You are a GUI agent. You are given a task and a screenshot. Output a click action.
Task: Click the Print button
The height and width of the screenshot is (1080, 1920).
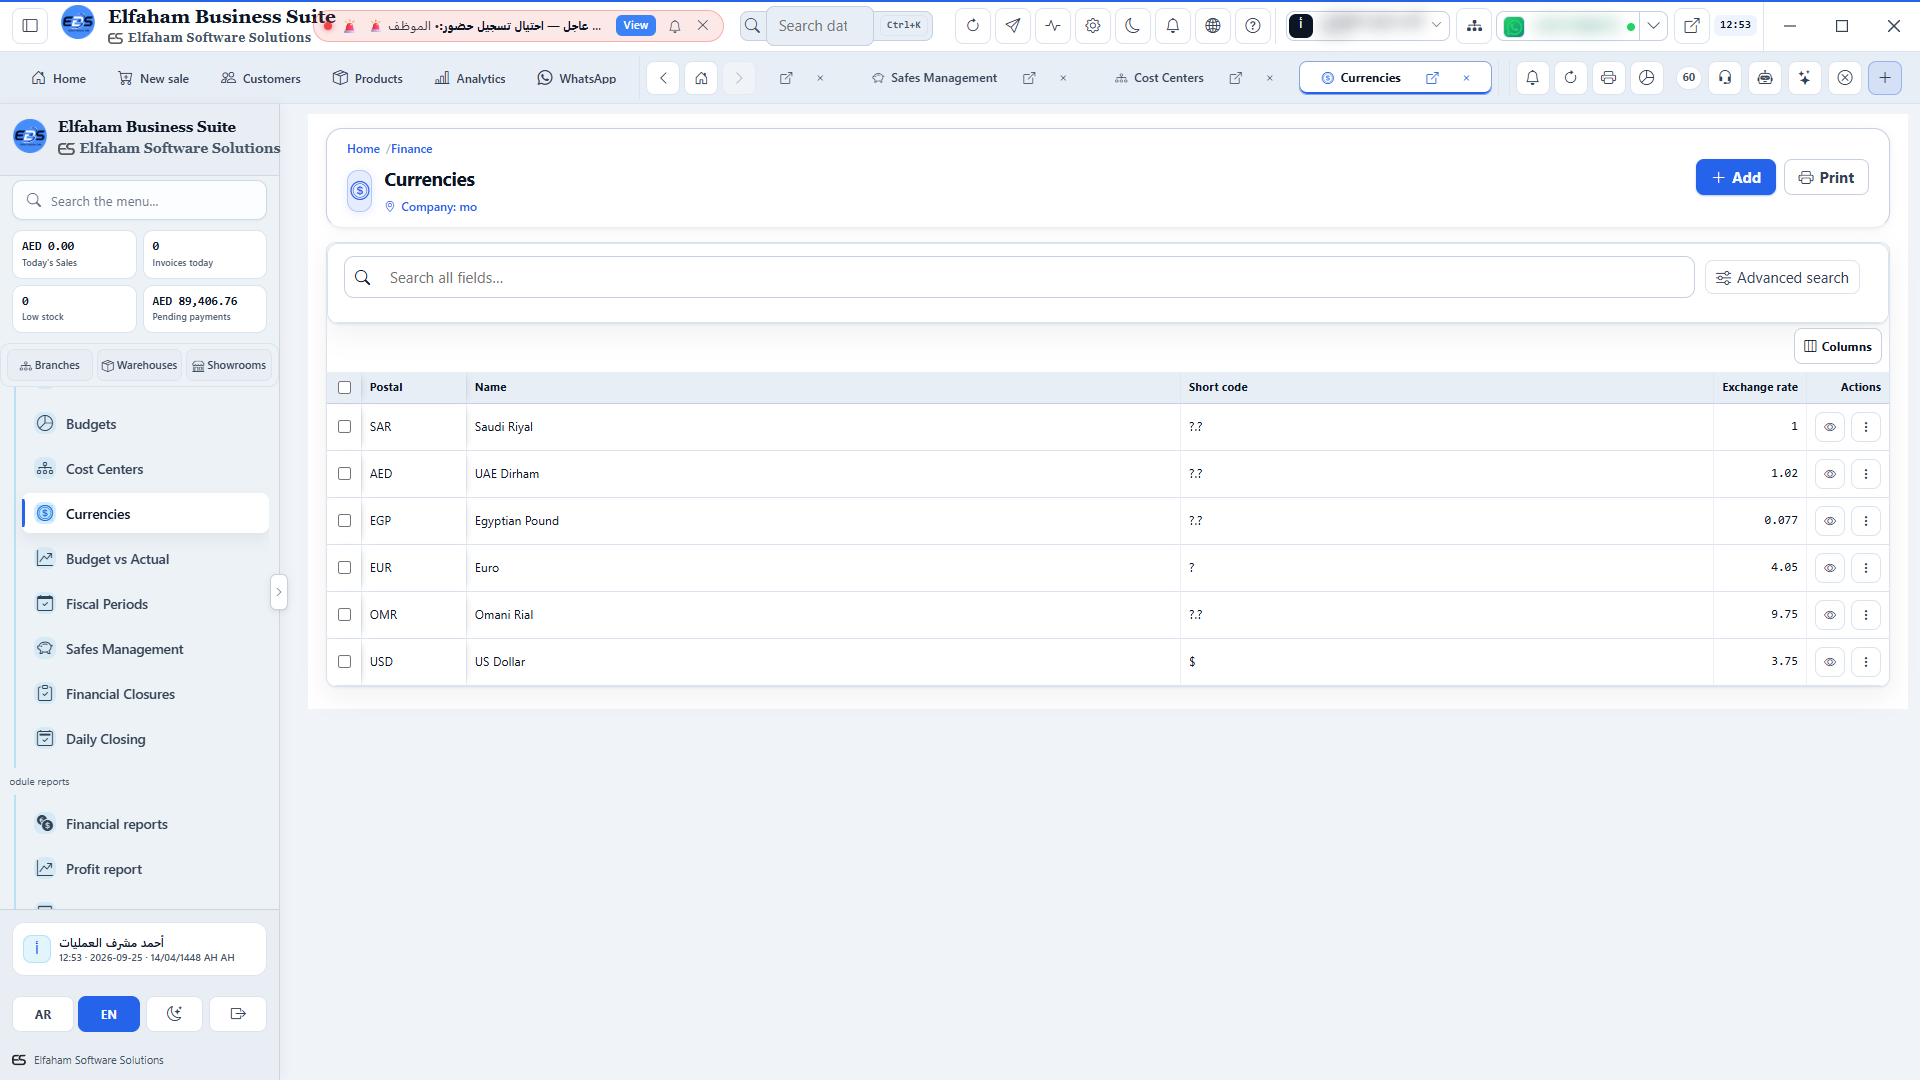pos(1825,177)
